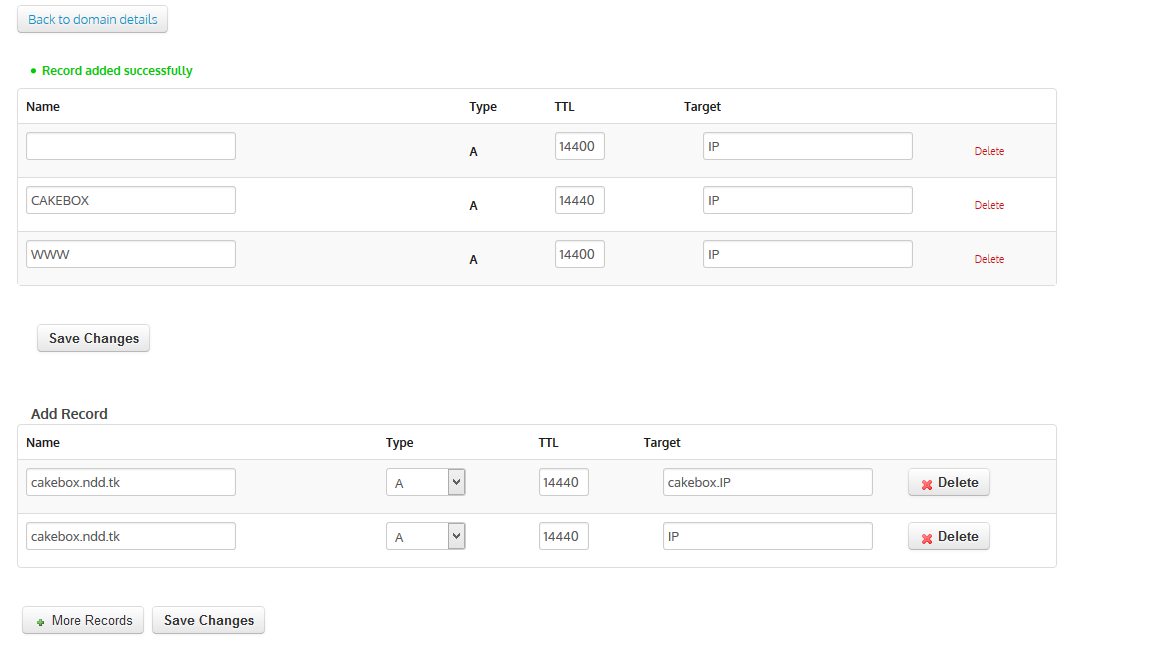Delete the empty-name A record

(988, 151)
